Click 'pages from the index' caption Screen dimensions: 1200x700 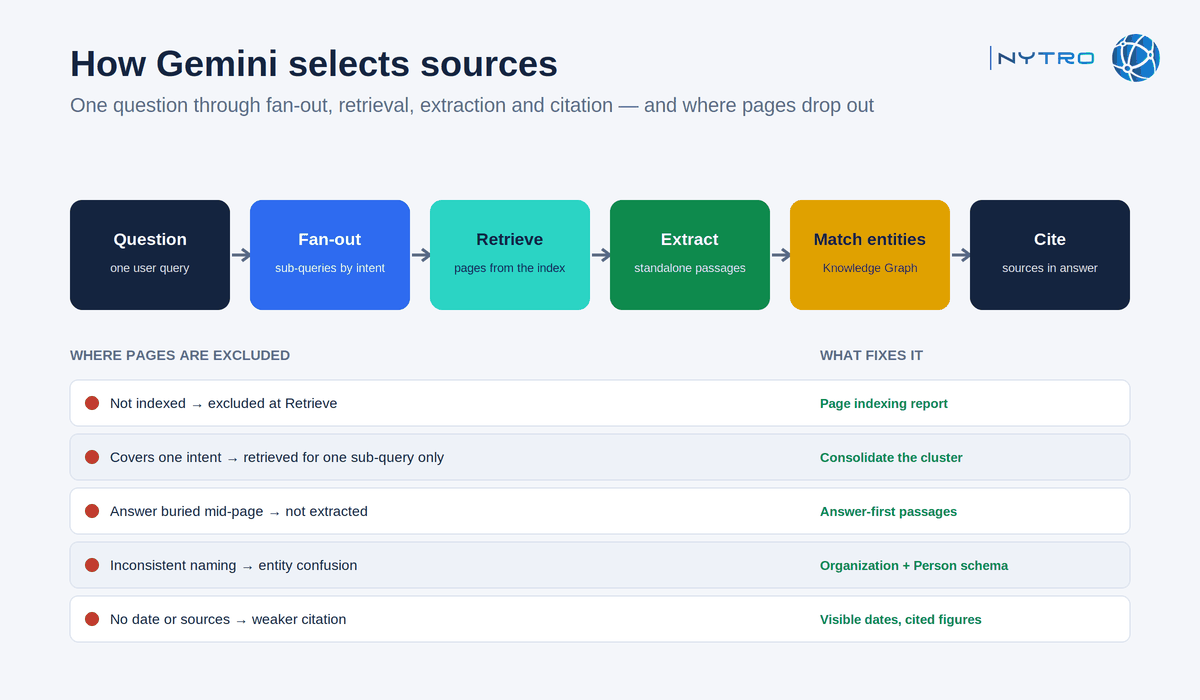click(510, 268)
